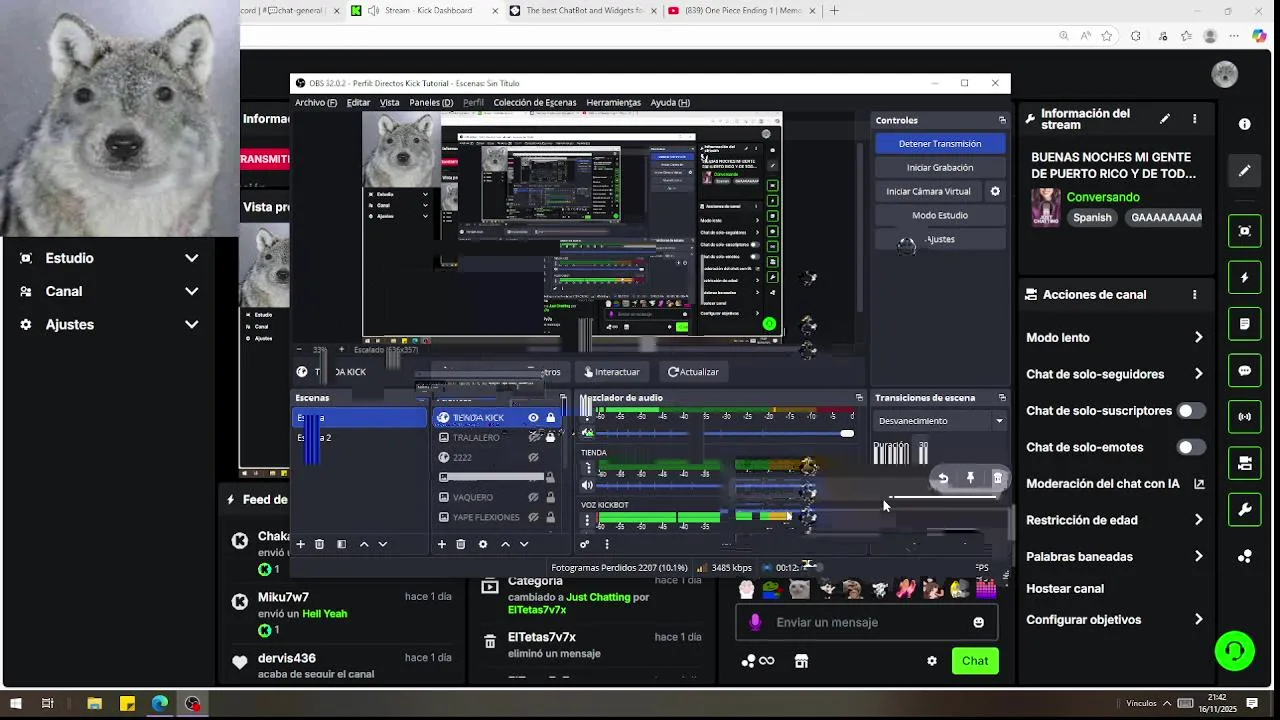The image size is (1280, 720).
Task: Click Iniciar Cámara Virtual button
Action: (x=928, y=192)
